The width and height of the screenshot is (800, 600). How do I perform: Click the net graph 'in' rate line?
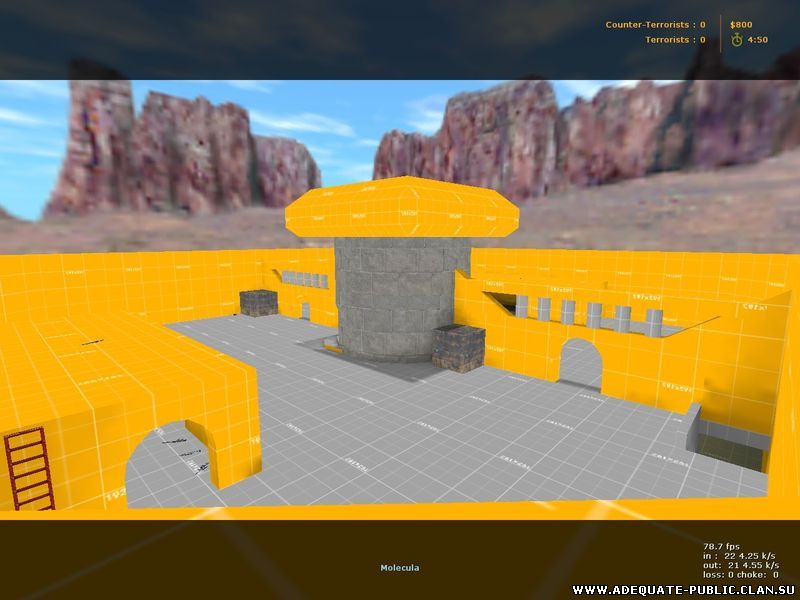coord(739,556)
